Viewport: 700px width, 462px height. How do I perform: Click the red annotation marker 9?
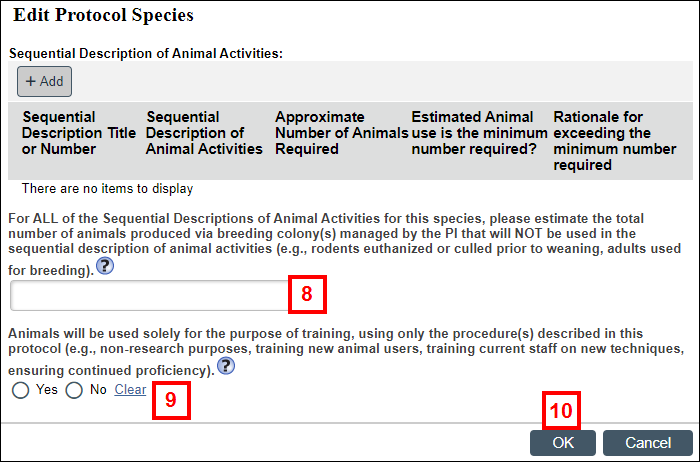click(x=171, y=400)
